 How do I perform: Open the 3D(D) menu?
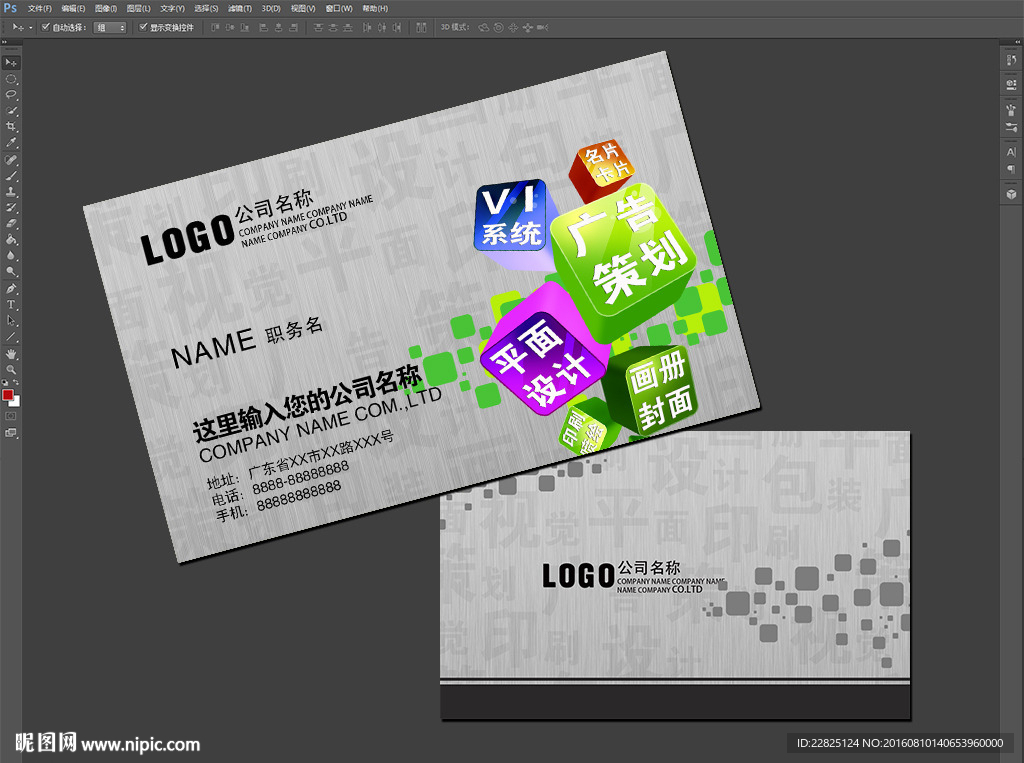click(271, 8)
